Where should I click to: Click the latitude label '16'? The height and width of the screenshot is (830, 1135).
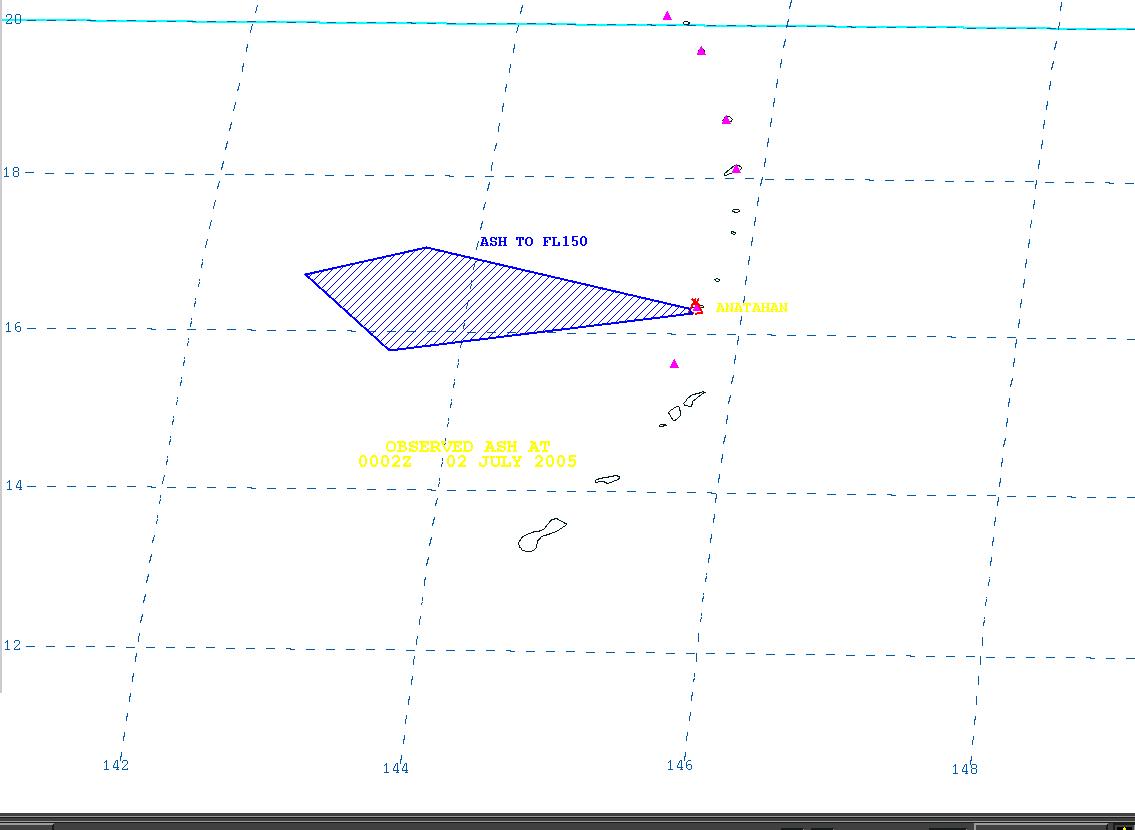(x=13, y=328)
